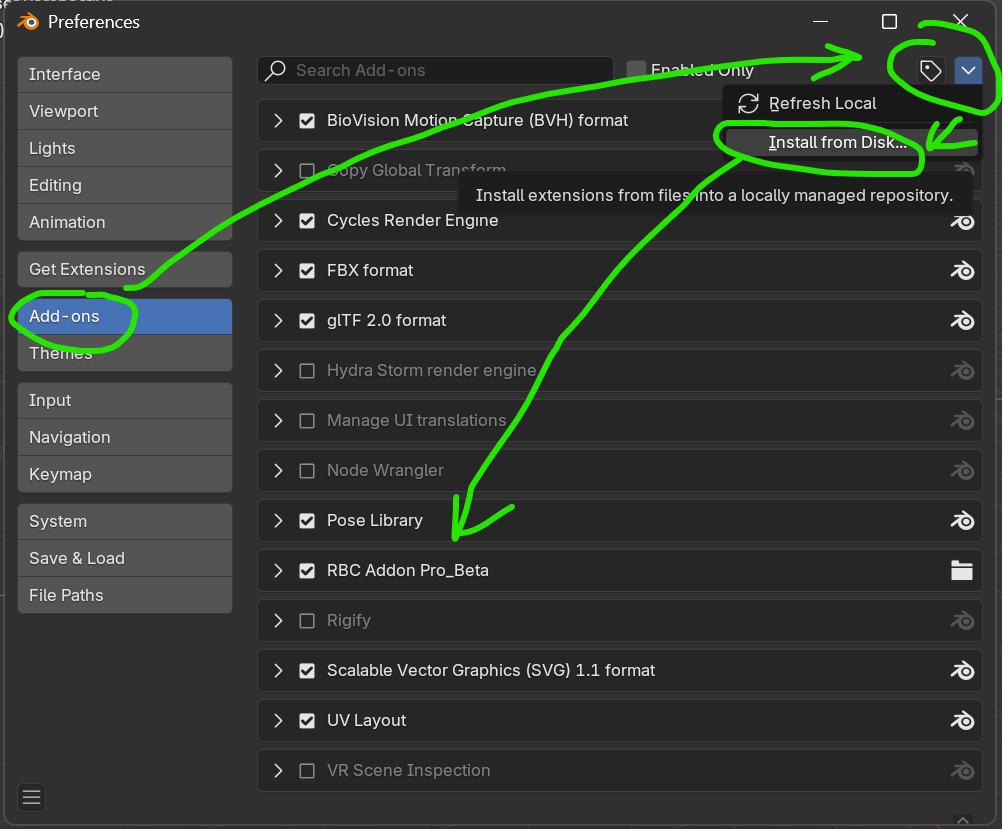Screen dimensions: 1003x829
Task: Open Keymap preferences section
Action: point(125,475)
